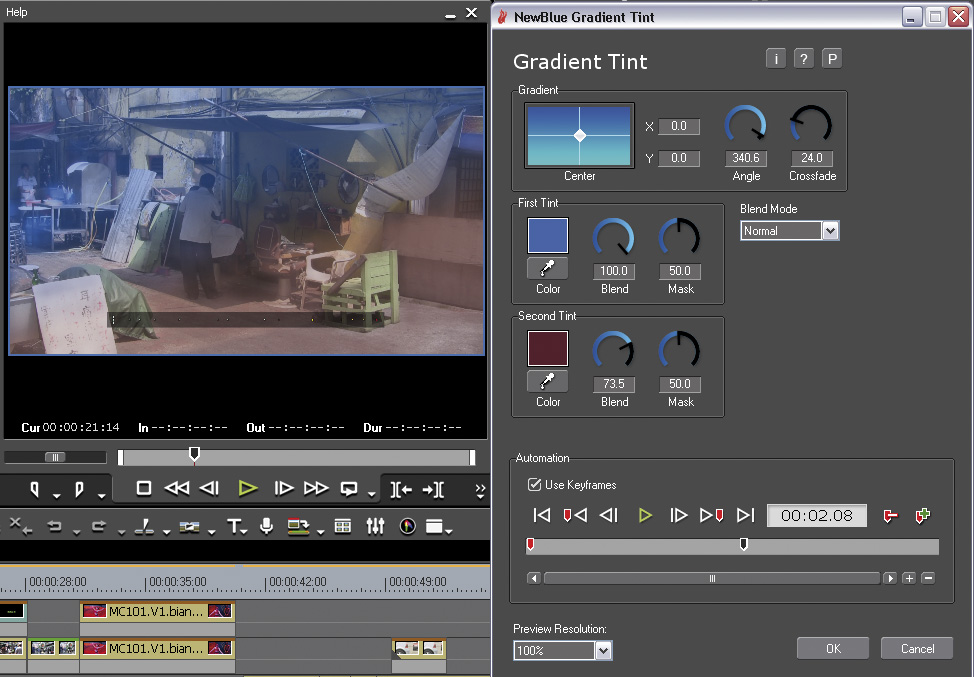Click the Second Tint eyedropper icon

(548, 381)
